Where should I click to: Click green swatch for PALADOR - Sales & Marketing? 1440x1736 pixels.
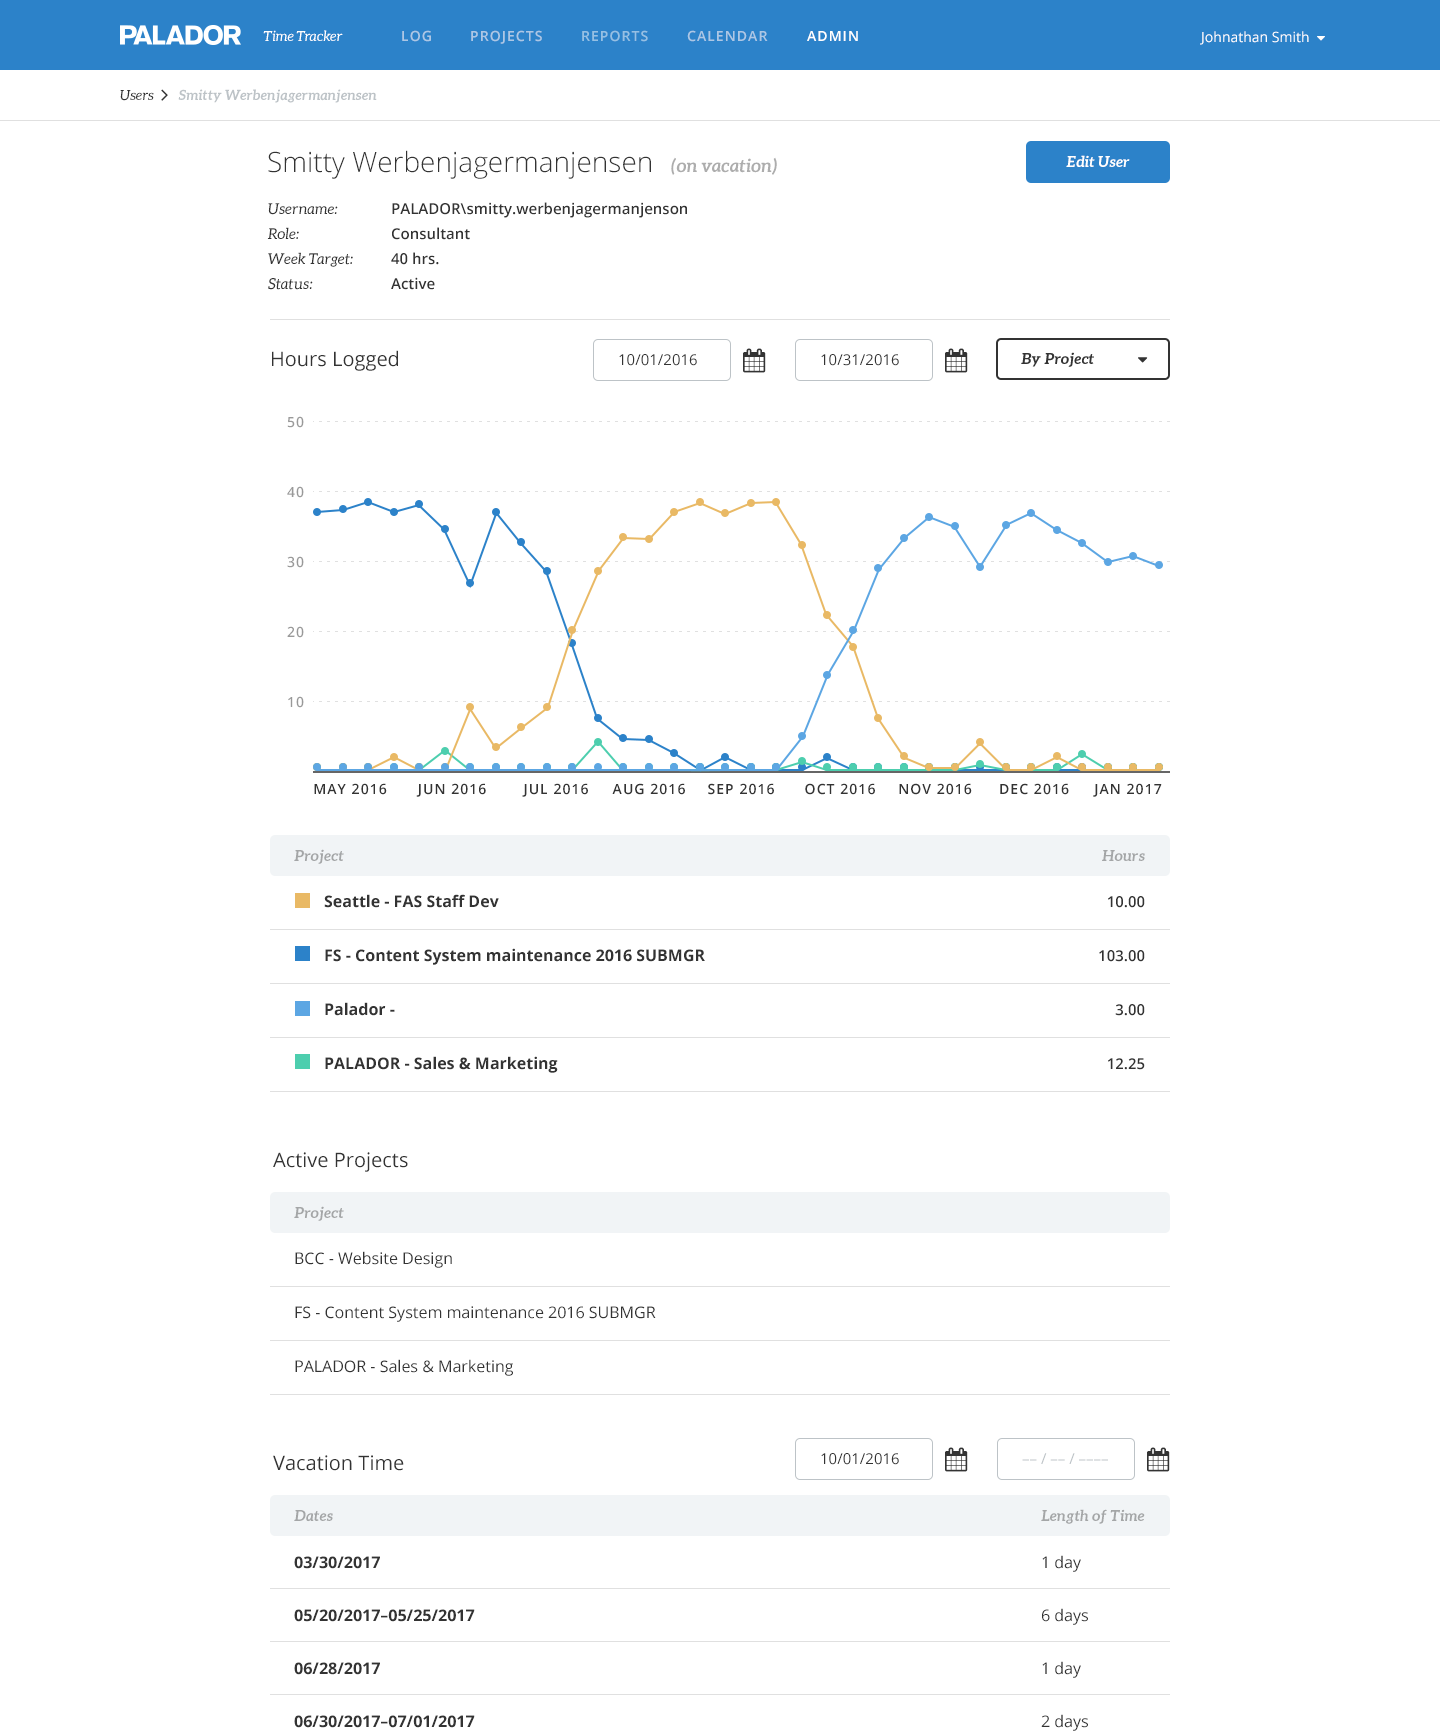(302, 1062)
